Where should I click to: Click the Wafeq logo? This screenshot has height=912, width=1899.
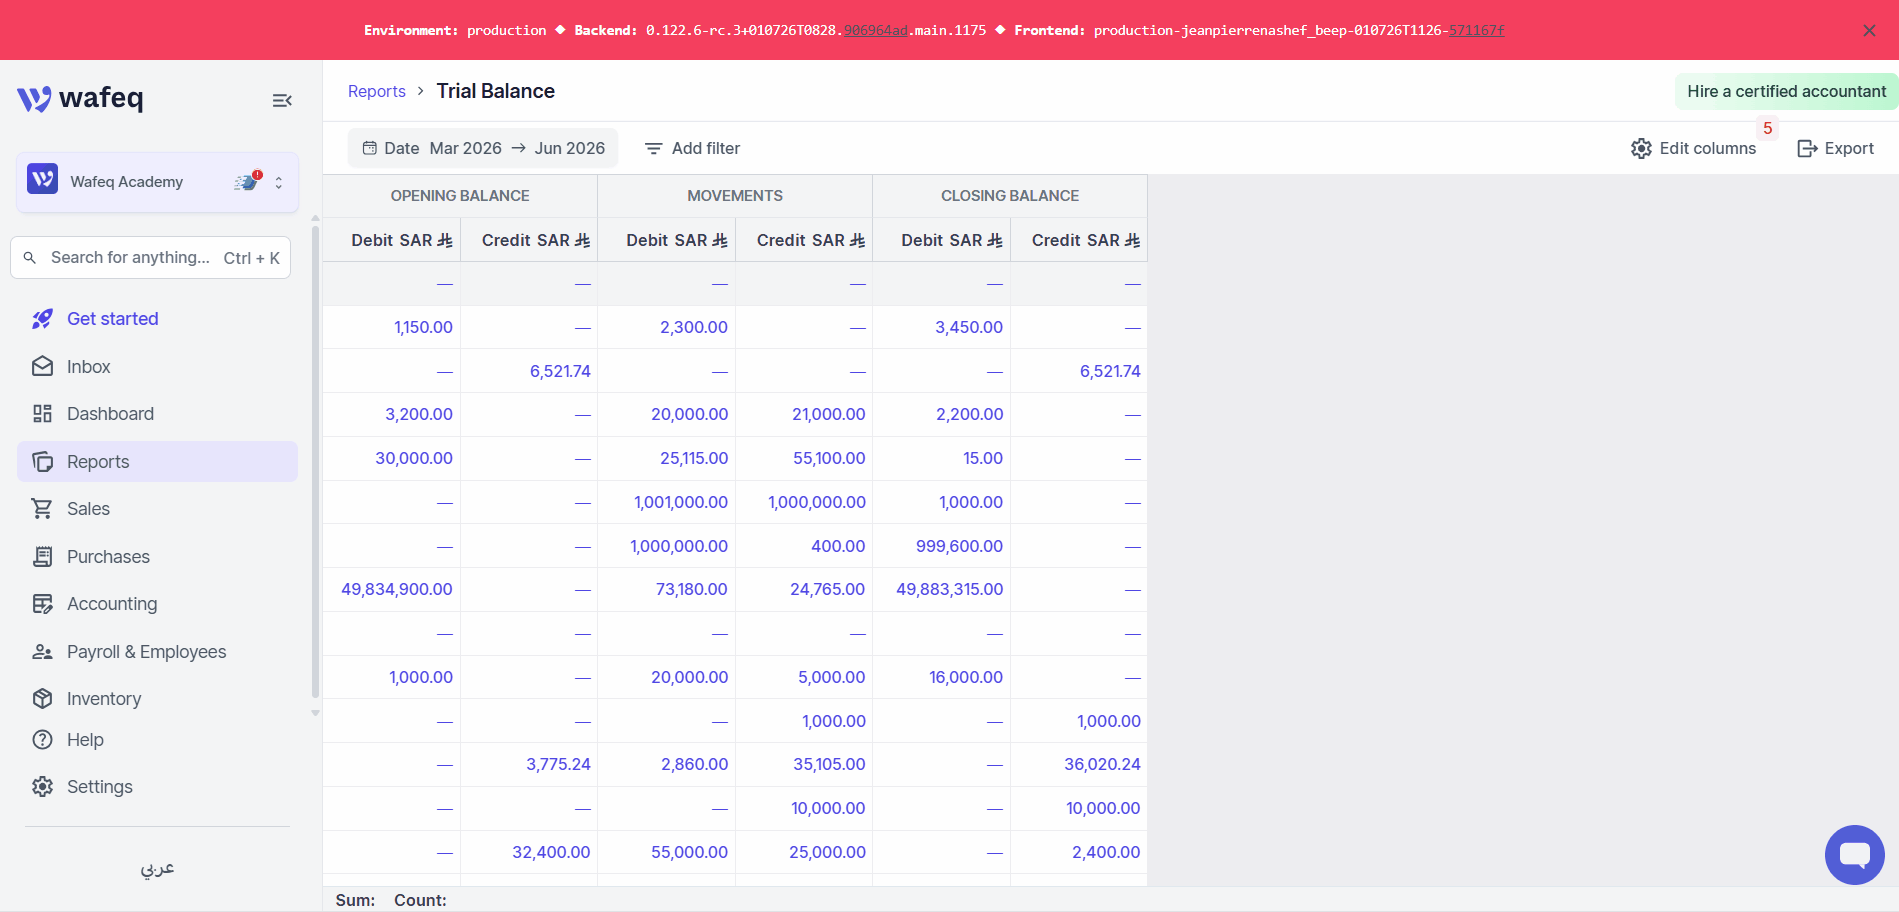[80, 98]
